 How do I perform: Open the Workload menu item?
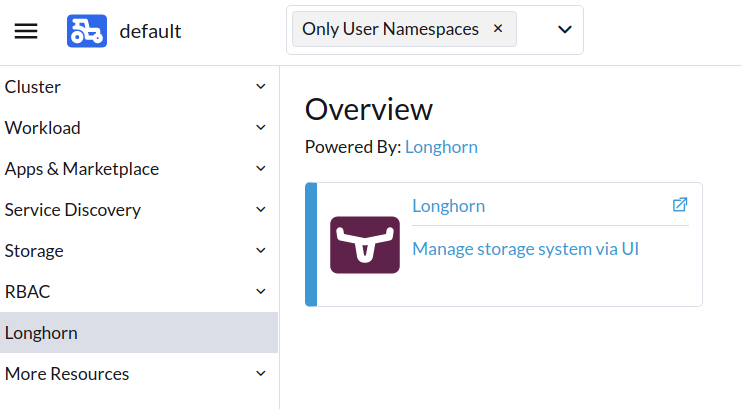42,128
